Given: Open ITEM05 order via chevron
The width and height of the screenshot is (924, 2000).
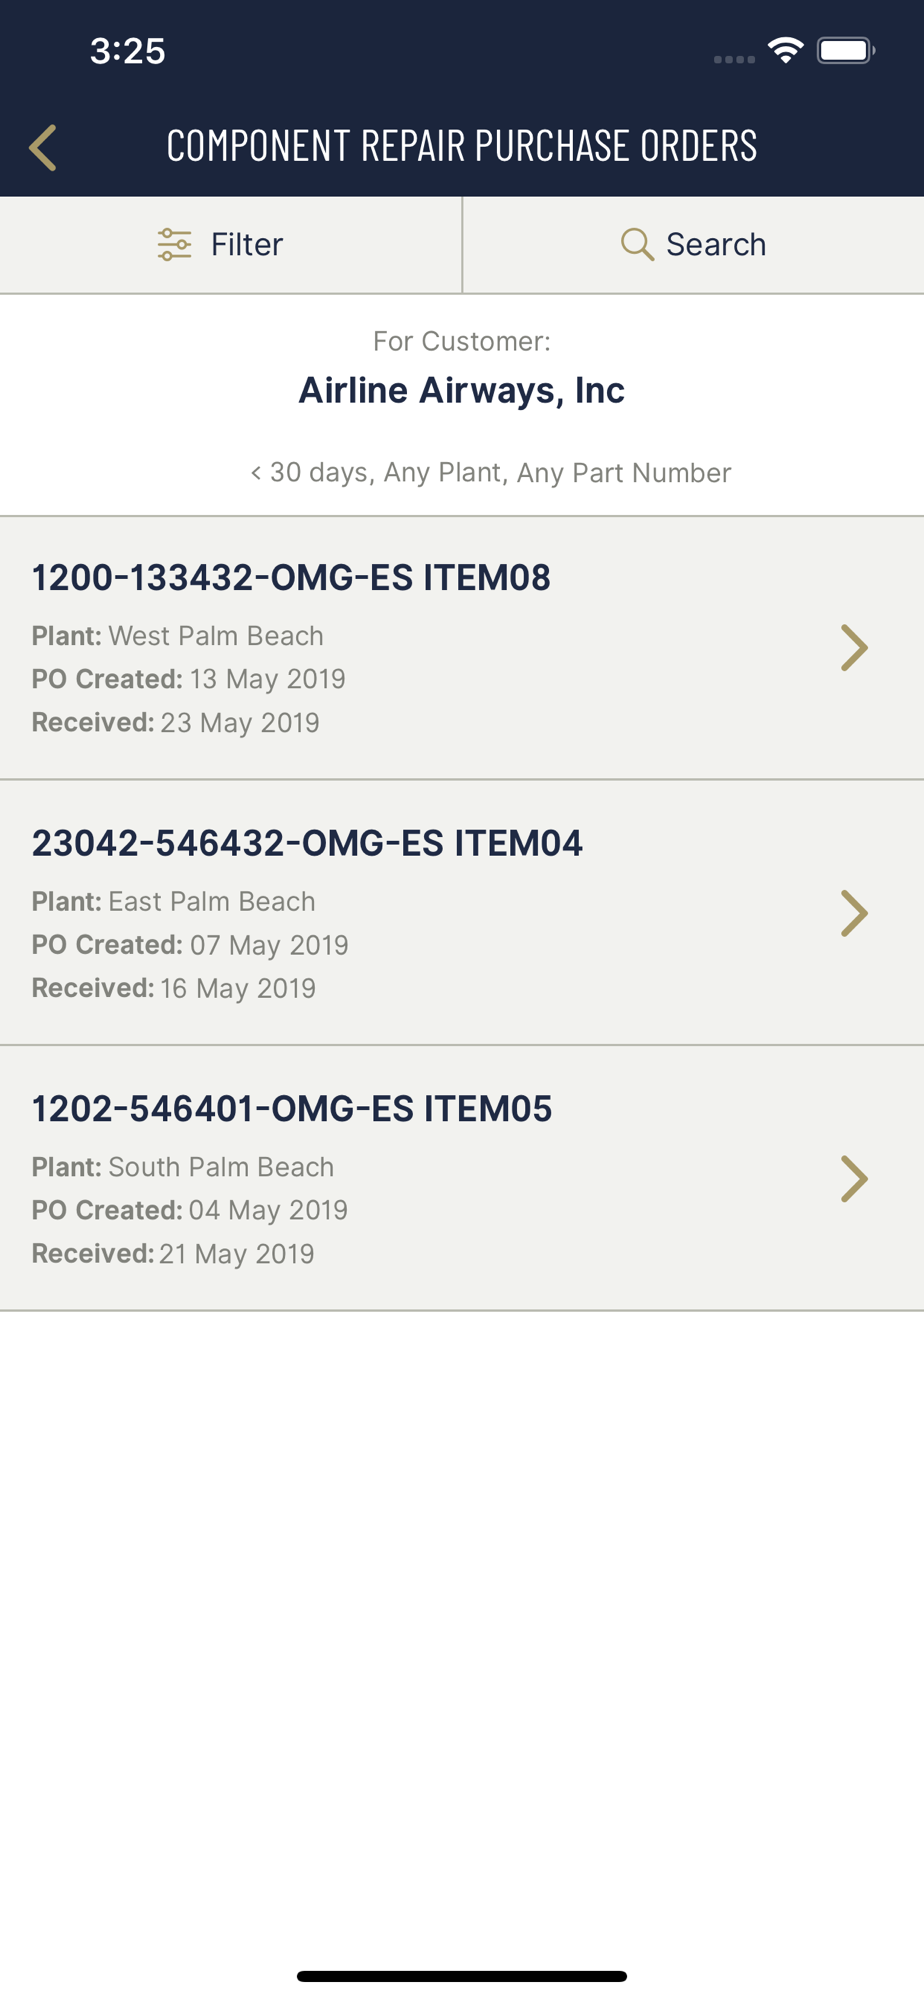Looking at the screenshot, I should [854, 1178].
